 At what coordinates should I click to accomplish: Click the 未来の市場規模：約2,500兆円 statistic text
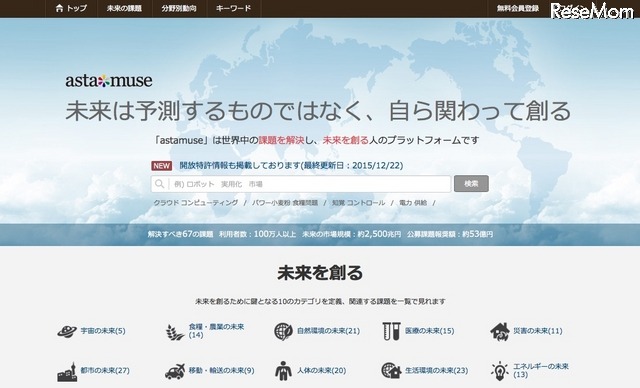pyautogui.click(x=351, y=234)
